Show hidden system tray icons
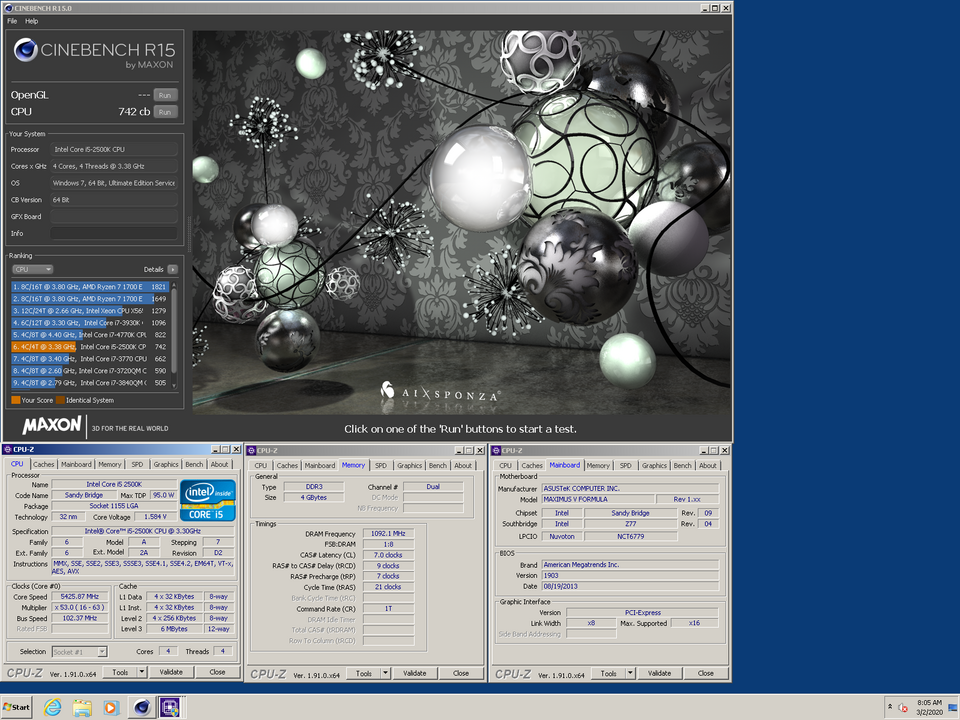The image size is (960, 720). 890,707
